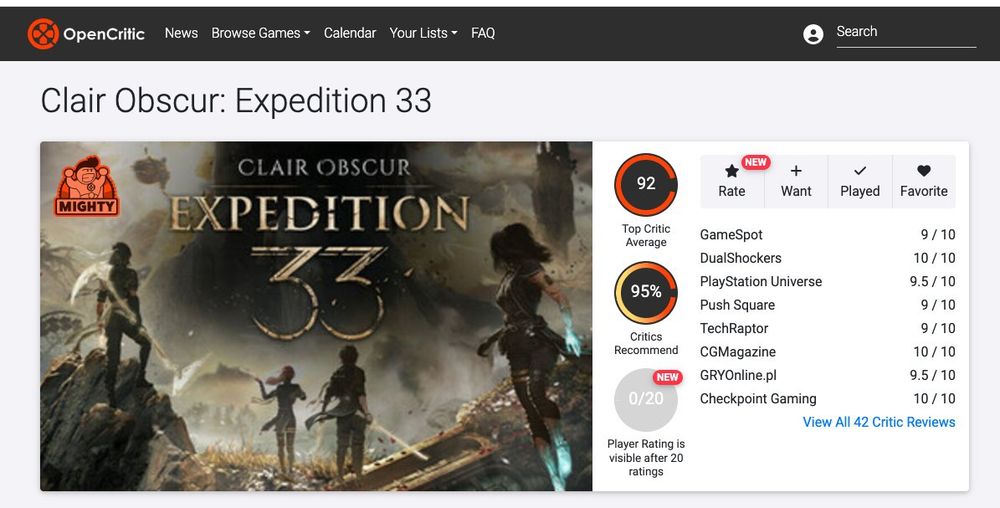The image size is (1000, 508).
Task: Mark game as Played
Action: click(x=860, y=182)
